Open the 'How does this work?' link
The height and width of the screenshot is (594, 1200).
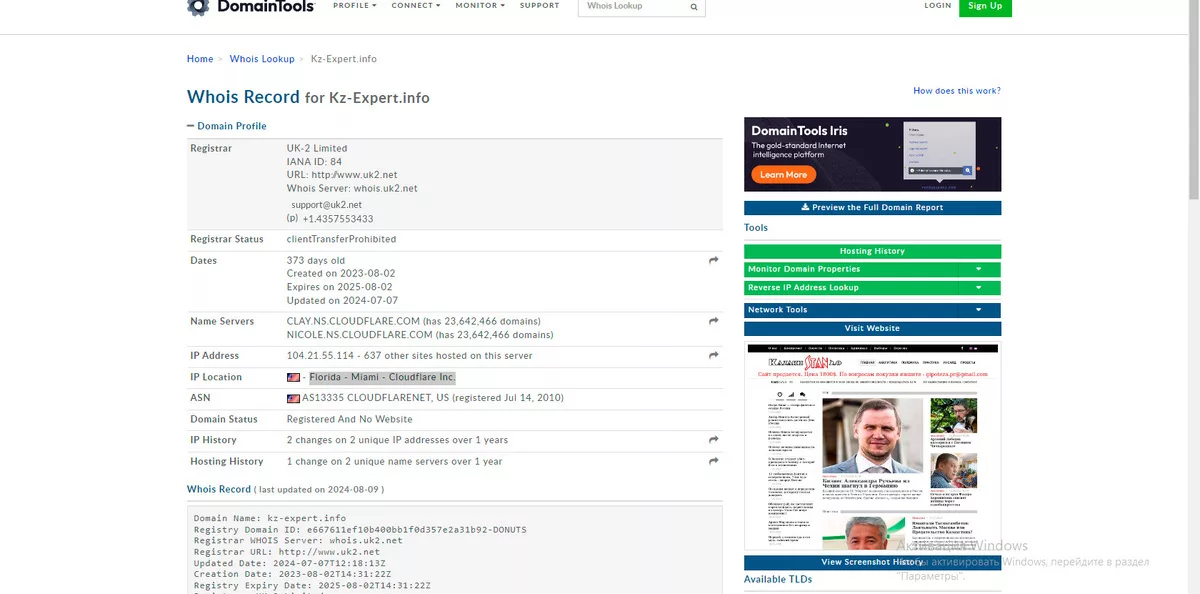coord(956,91)
